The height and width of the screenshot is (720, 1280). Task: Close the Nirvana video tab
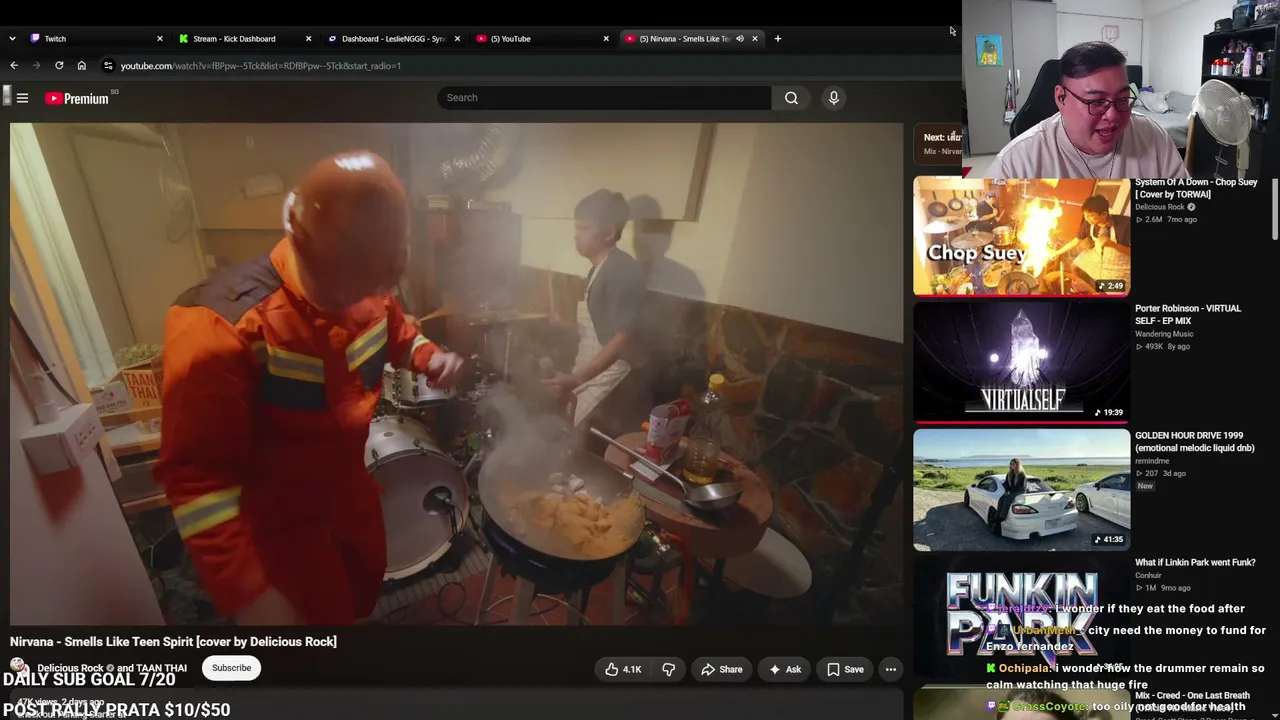(x=755, y=39)
